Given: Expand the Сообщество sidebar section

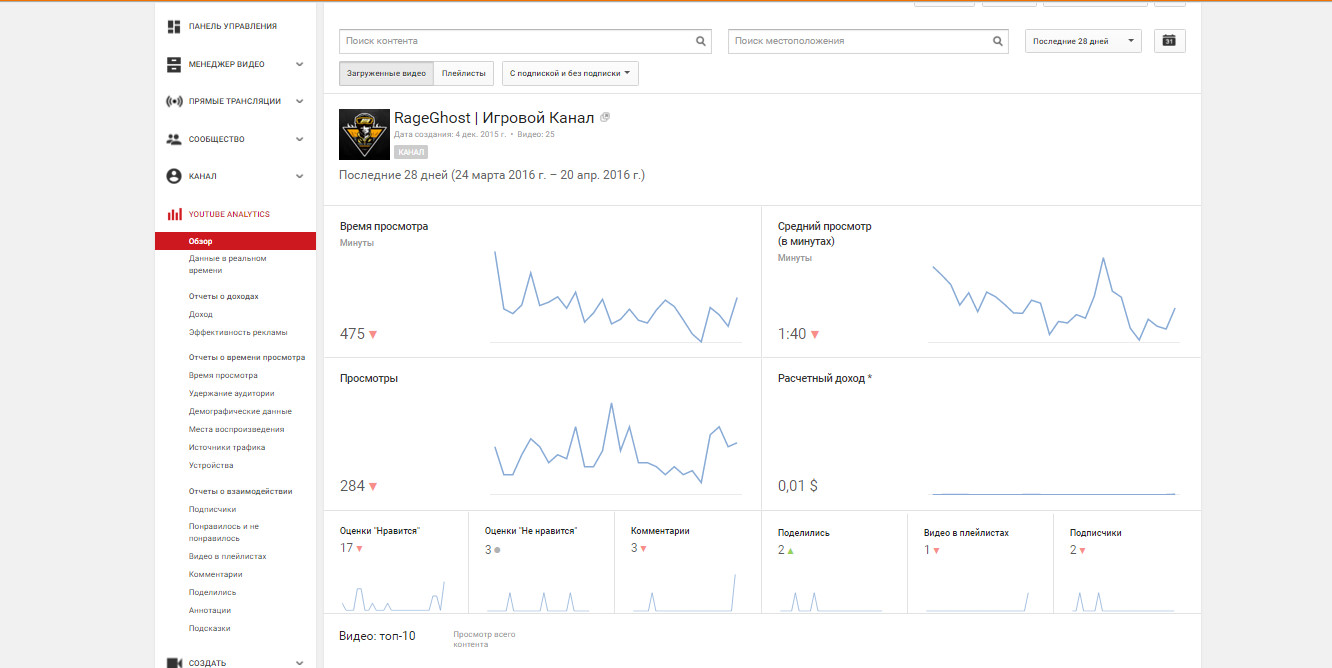Looking at the screenshot, I should [x=300, y=139].
